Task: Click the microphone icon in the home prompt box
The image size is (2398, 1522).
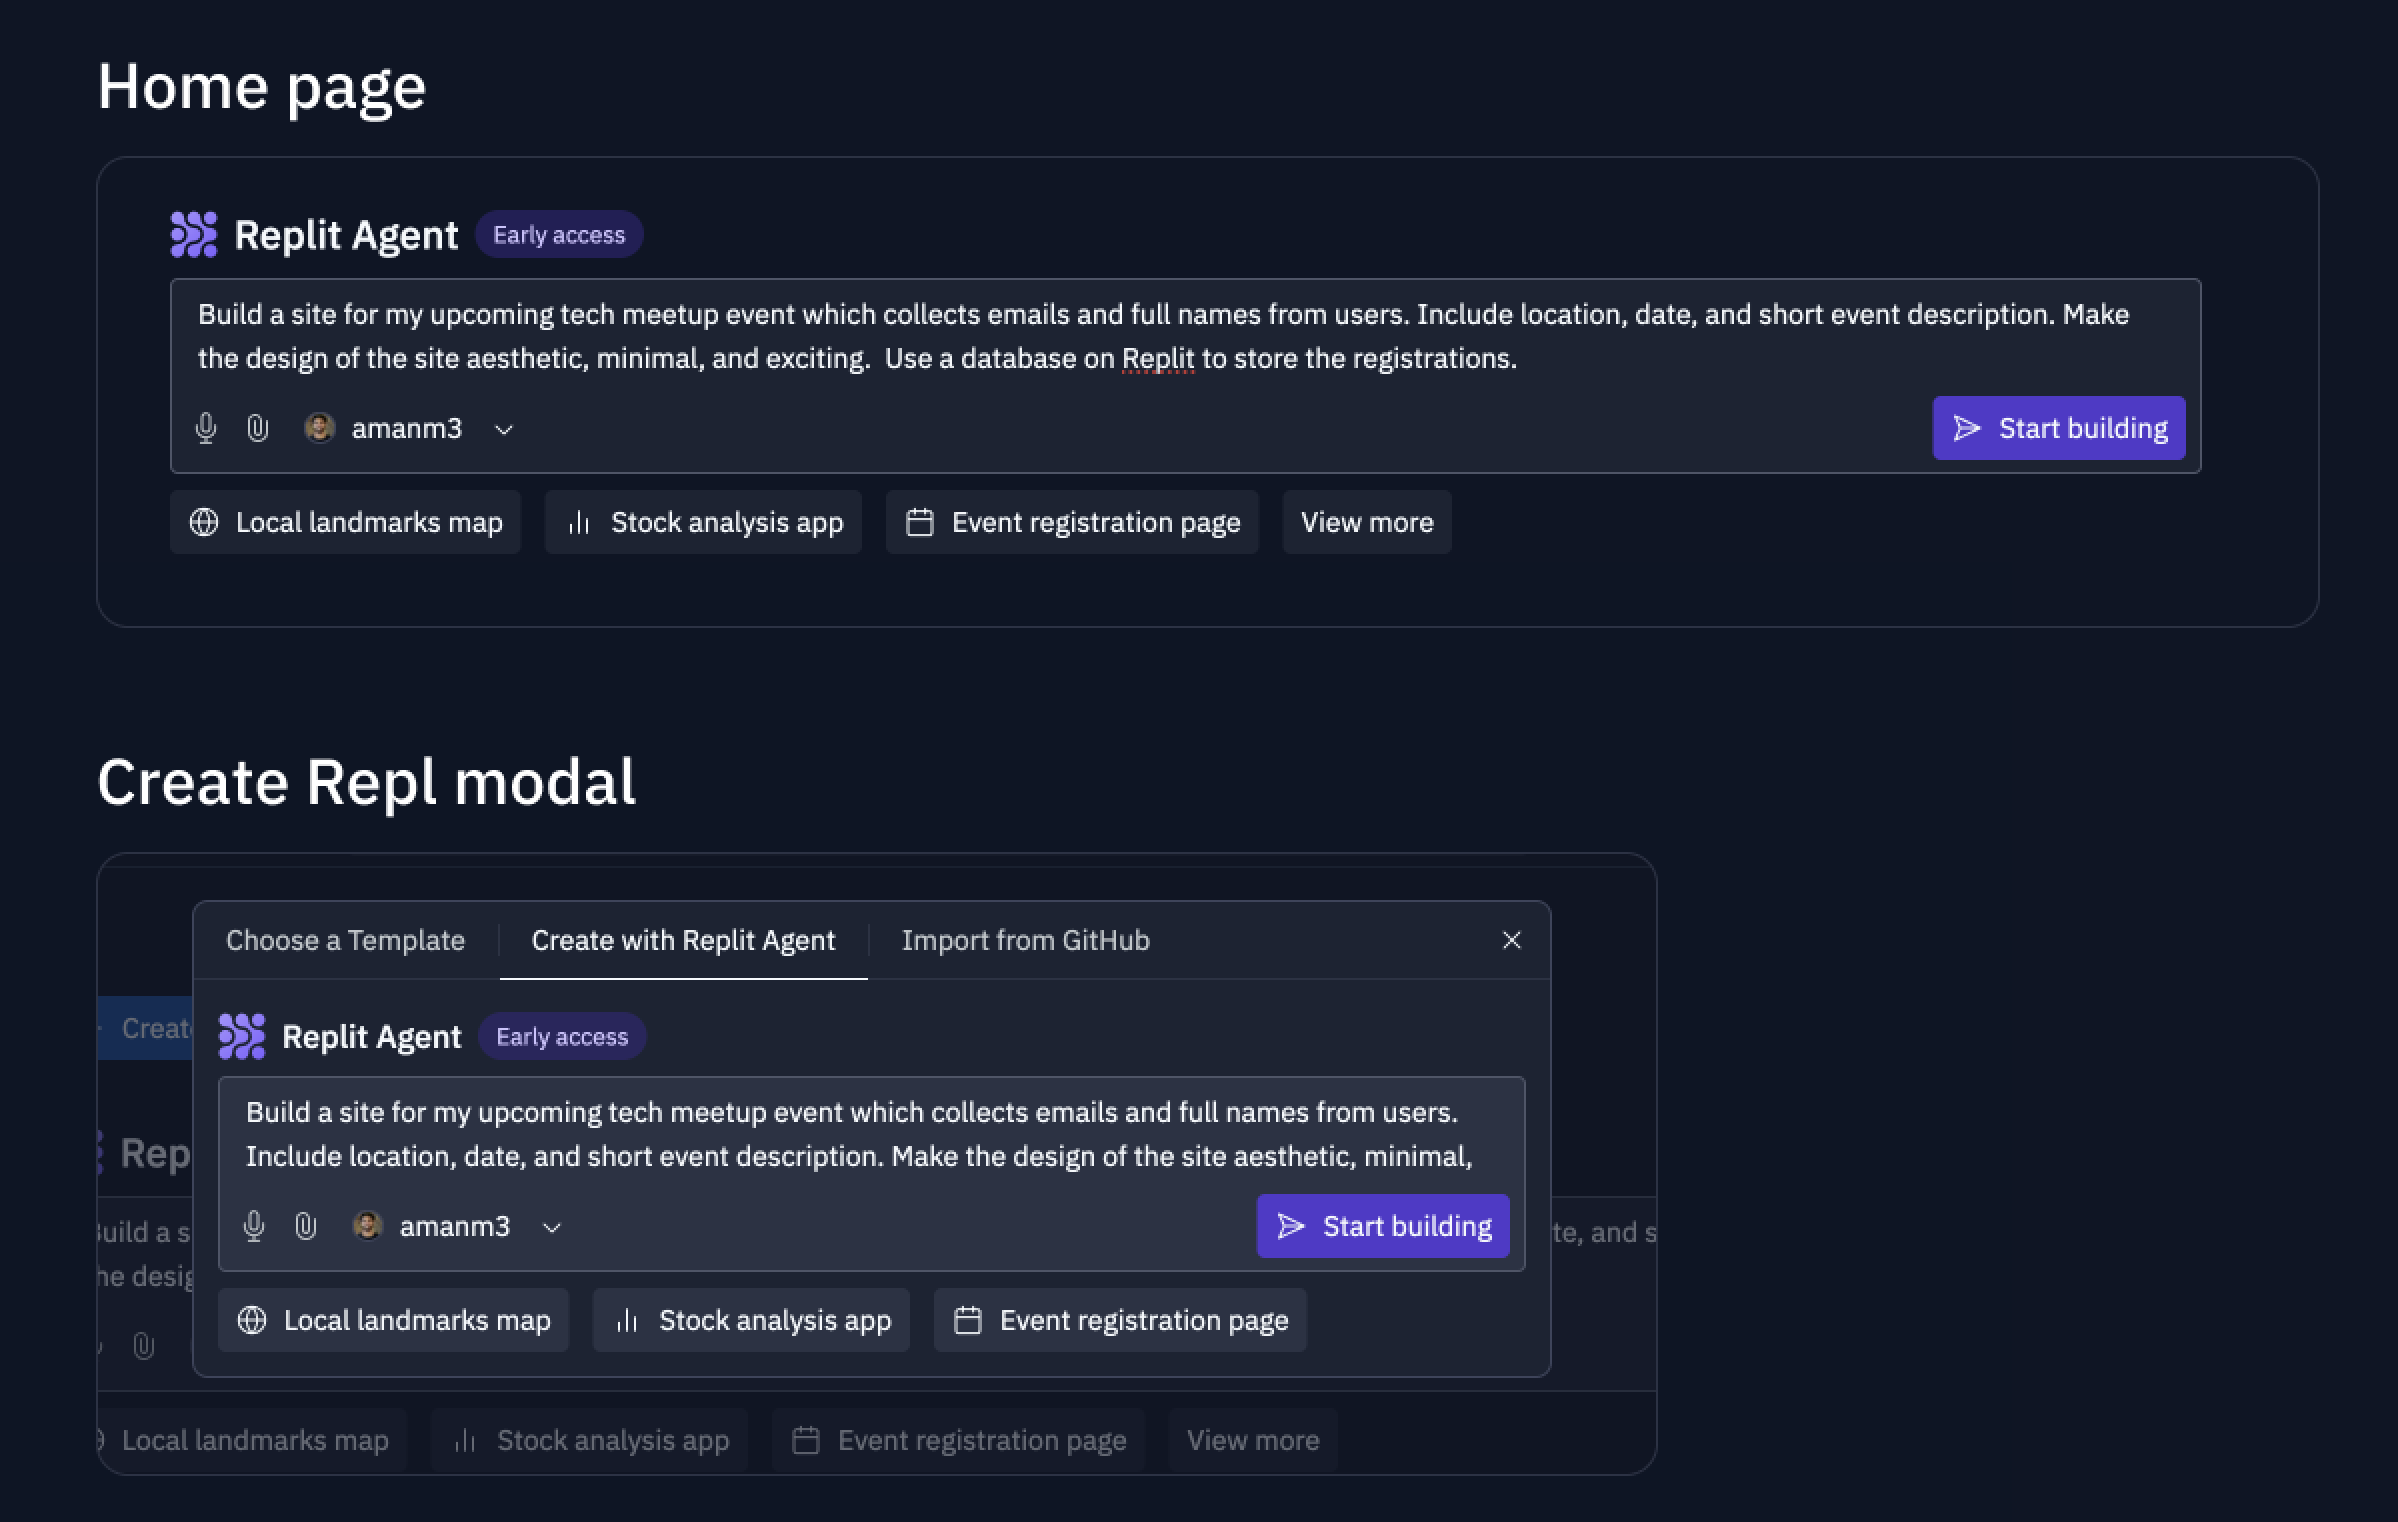Action: [x=206, y=429]
